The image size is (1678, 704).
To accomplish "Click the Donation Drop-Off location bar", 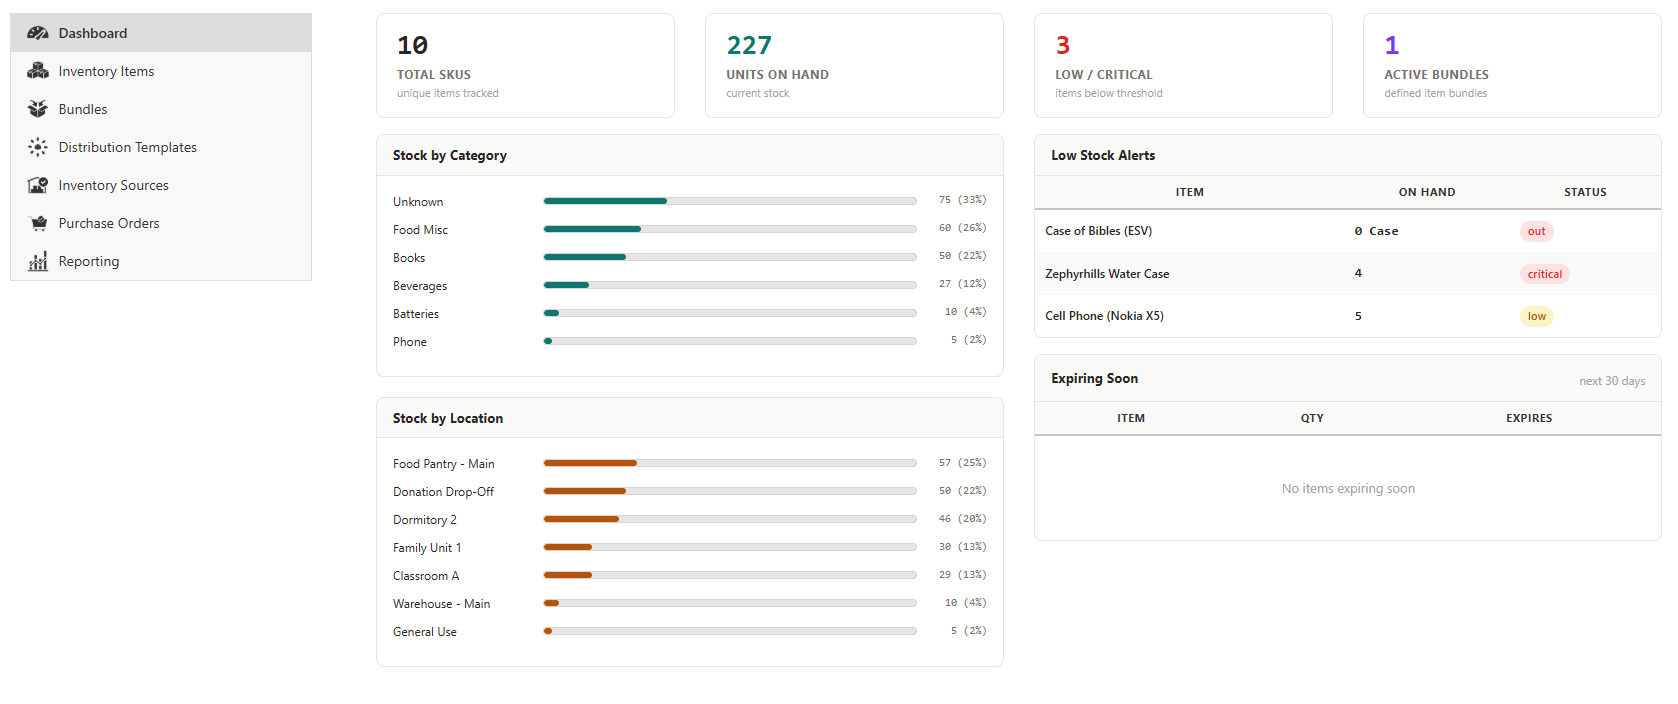I will click(730, 491).
